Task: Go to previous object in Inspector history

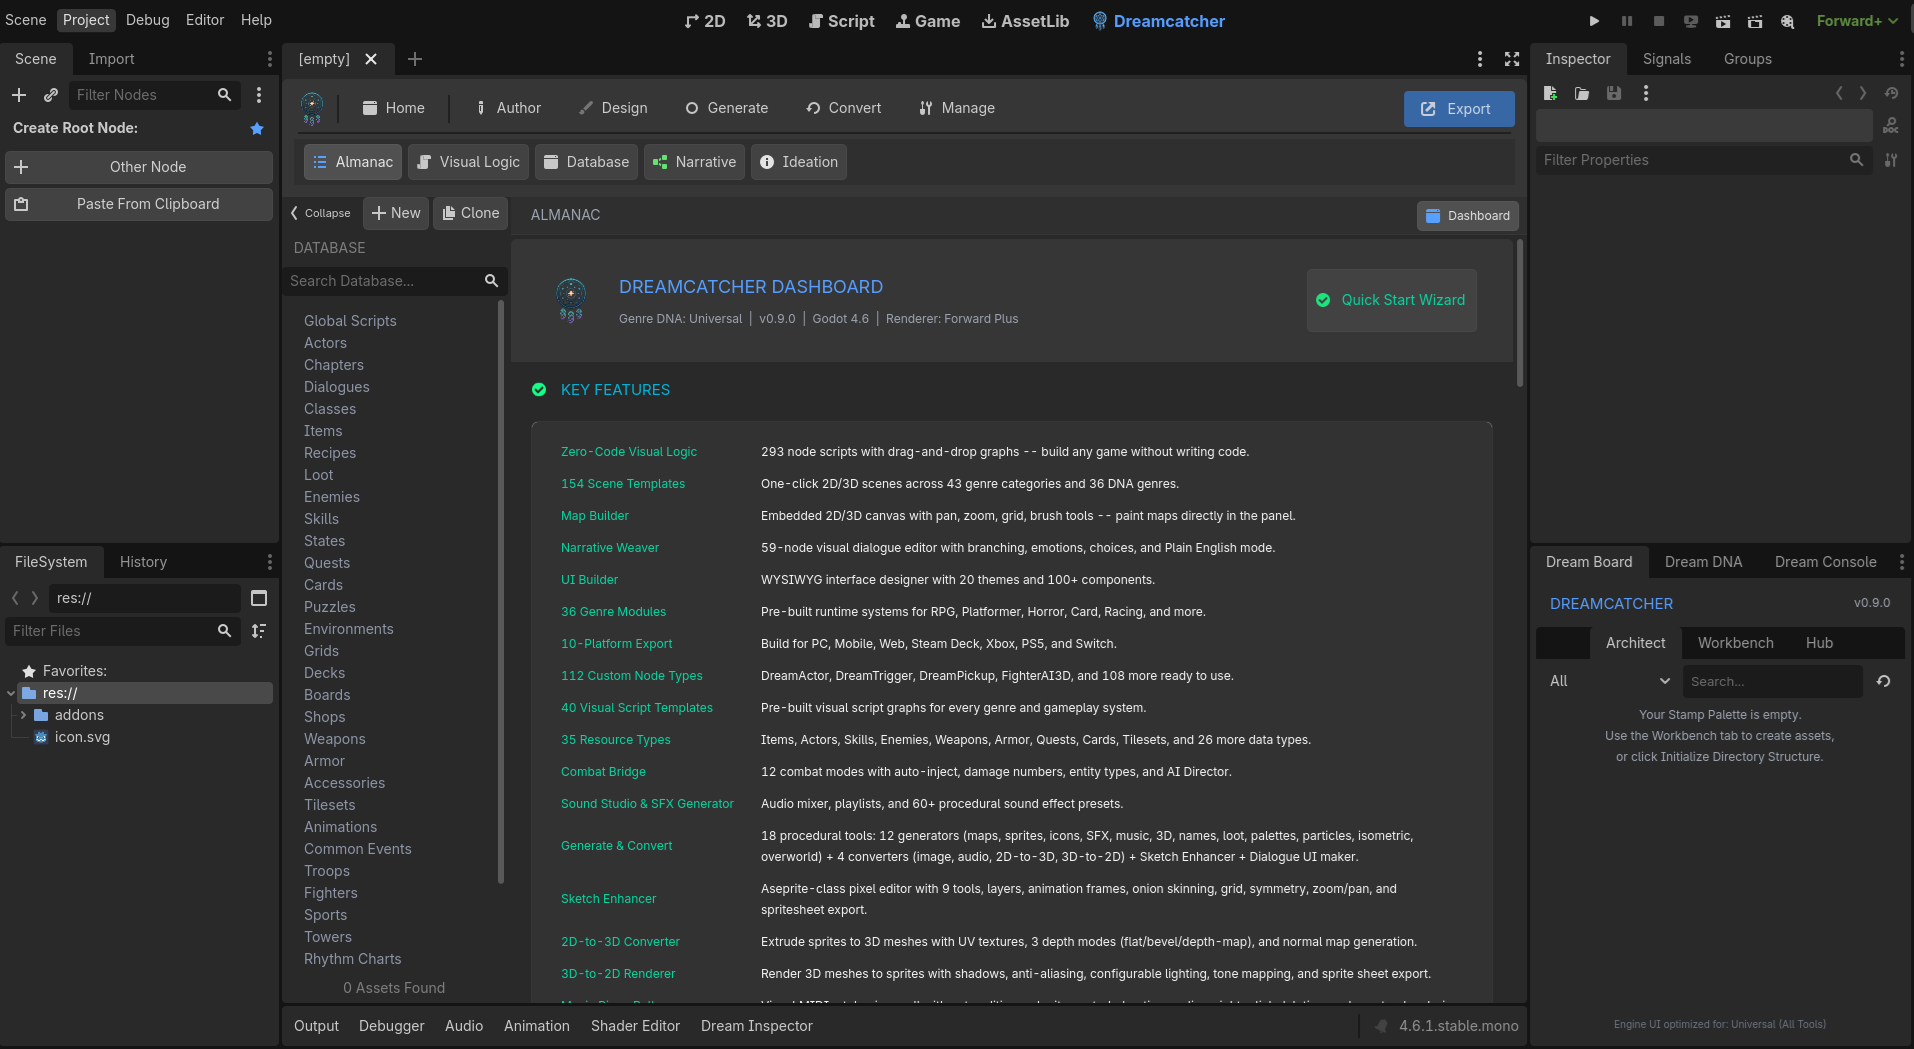Action: [x=1839, y=93]
